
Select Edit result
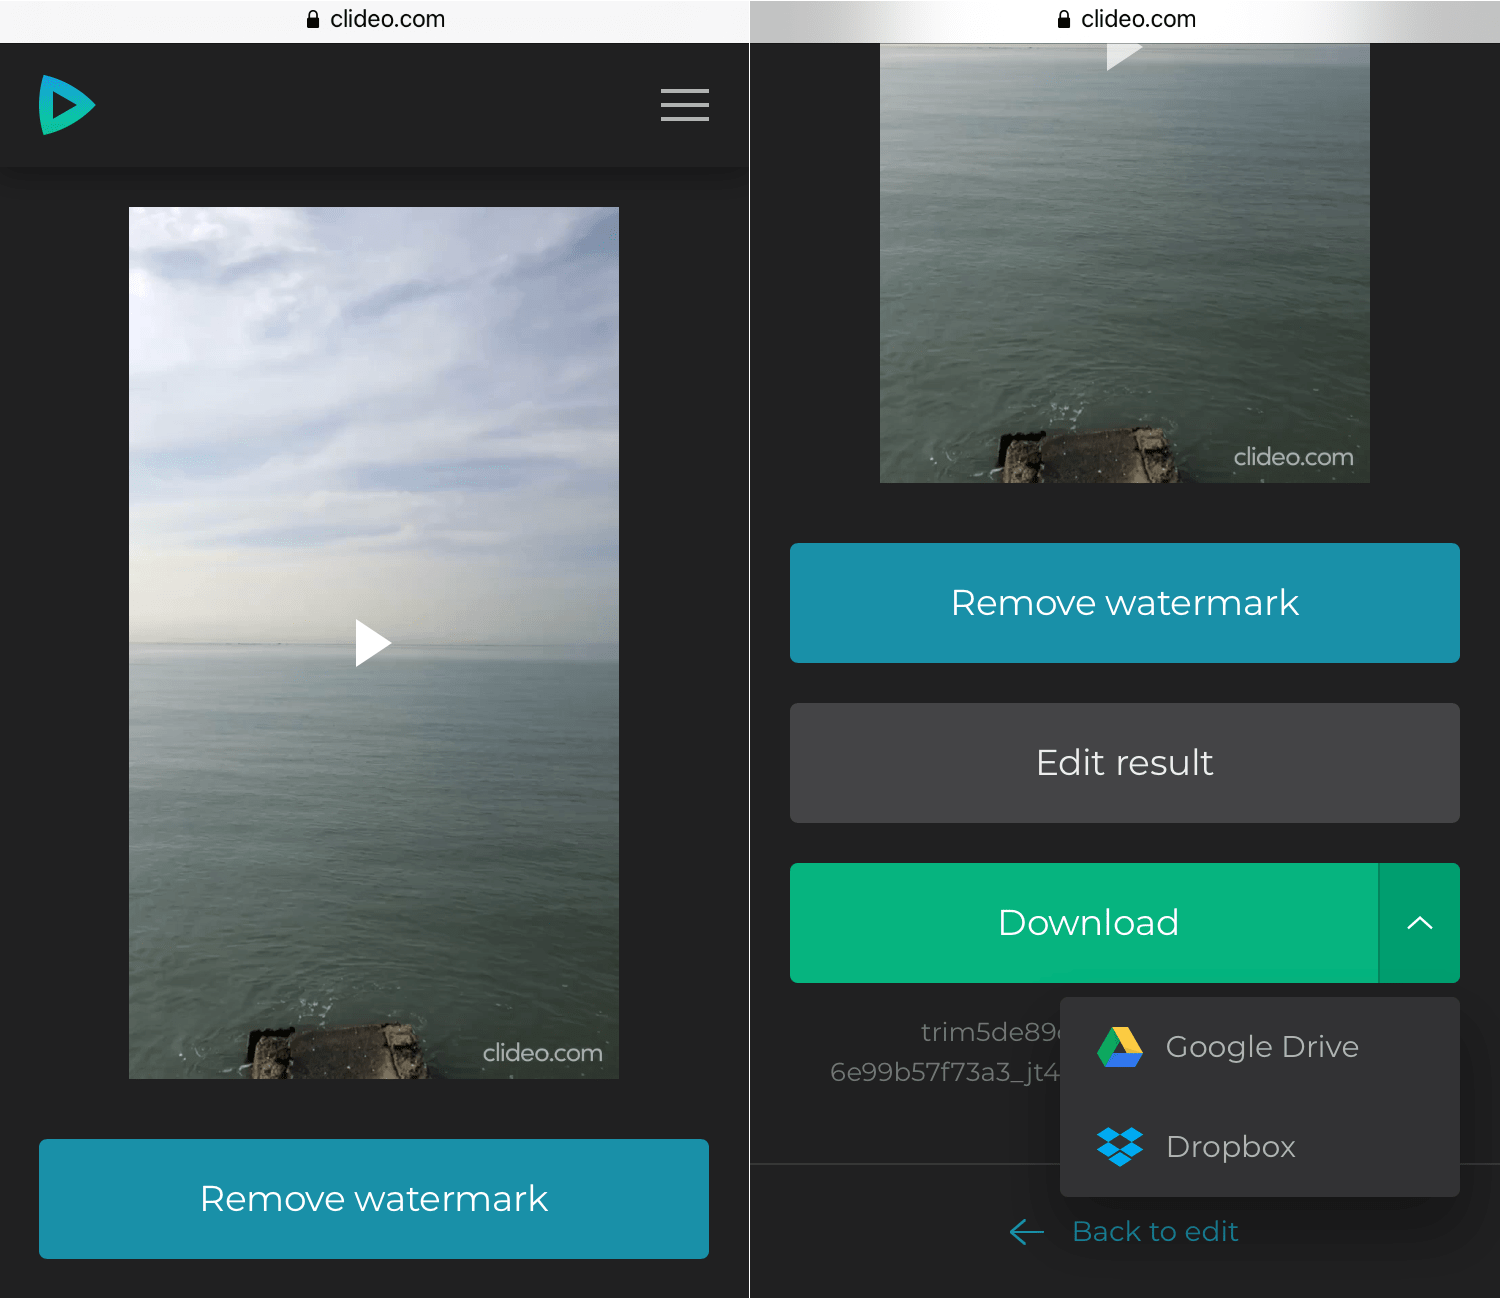coord(1124,763)
